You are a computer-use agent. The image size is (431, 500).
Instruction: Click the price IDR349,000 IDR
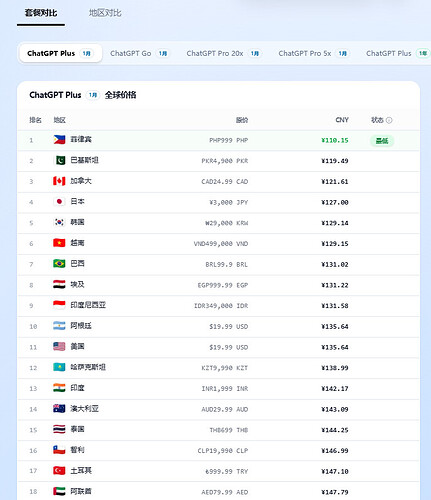[221, 306]
